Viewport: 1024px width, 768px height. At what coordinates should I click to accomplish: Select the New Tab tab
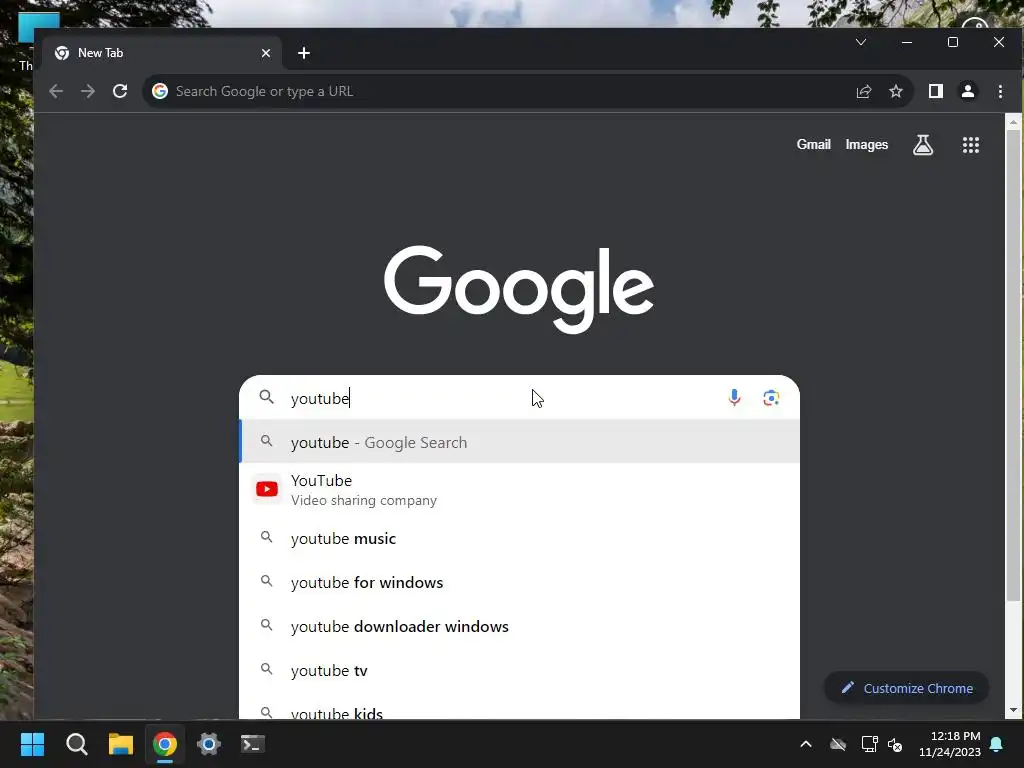[x=162, y=53]
